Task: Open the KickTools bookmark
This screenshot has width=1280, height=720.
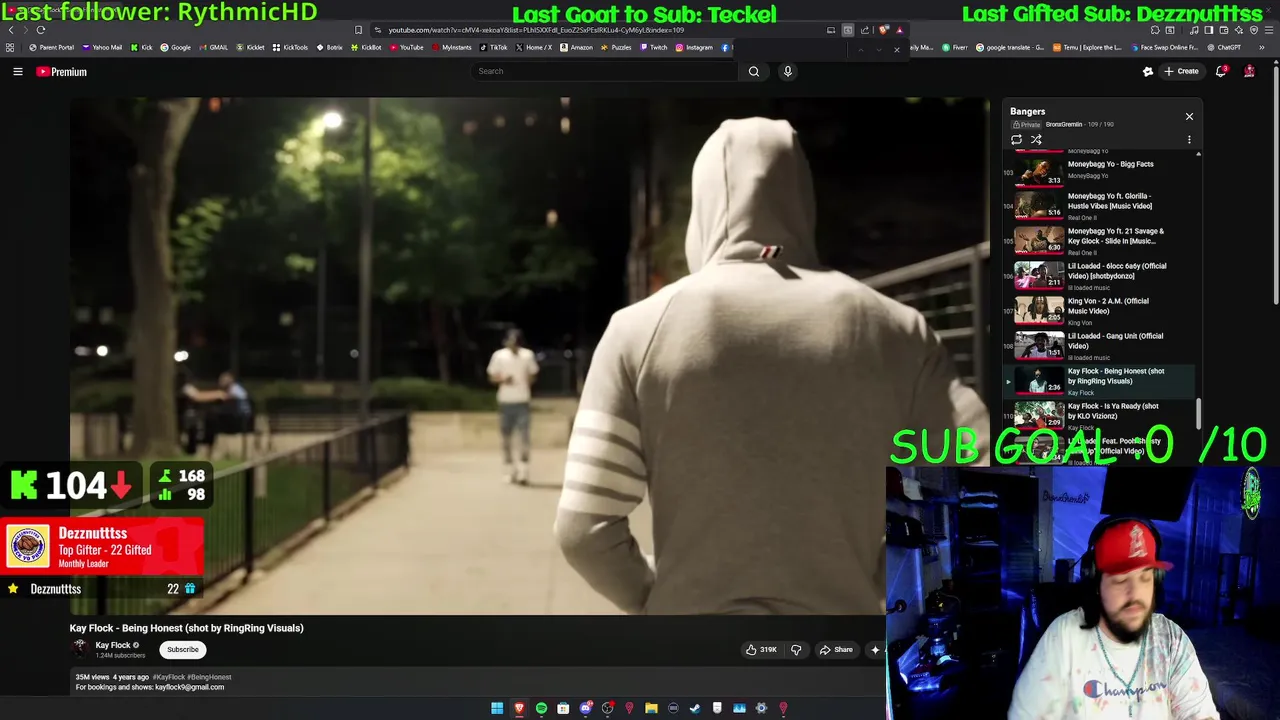Action: [290, 47]
